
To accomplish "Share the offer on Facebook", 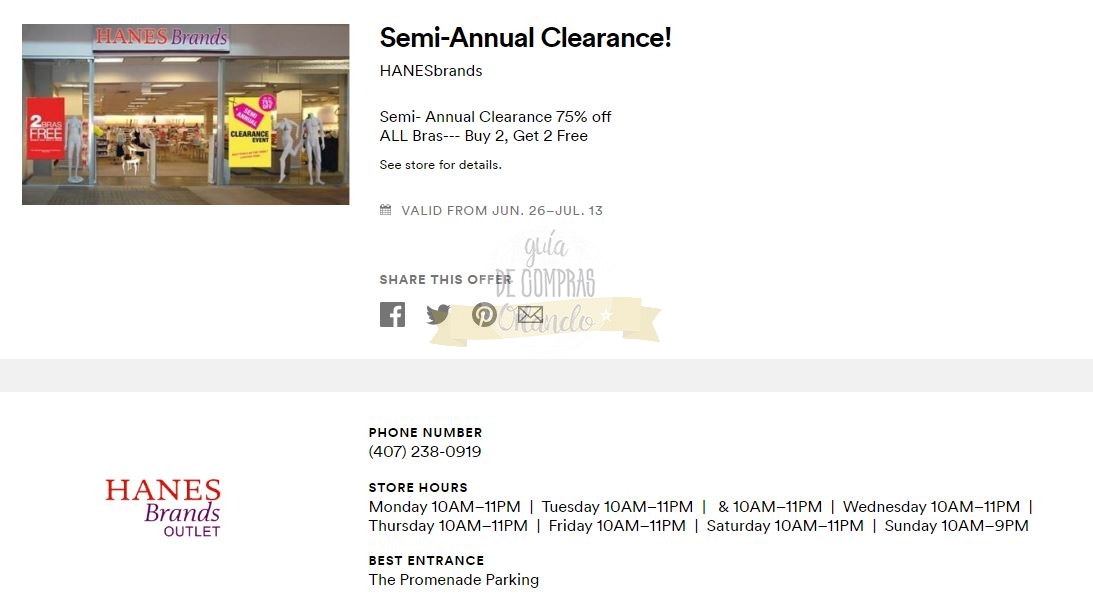I will (392, 315).
